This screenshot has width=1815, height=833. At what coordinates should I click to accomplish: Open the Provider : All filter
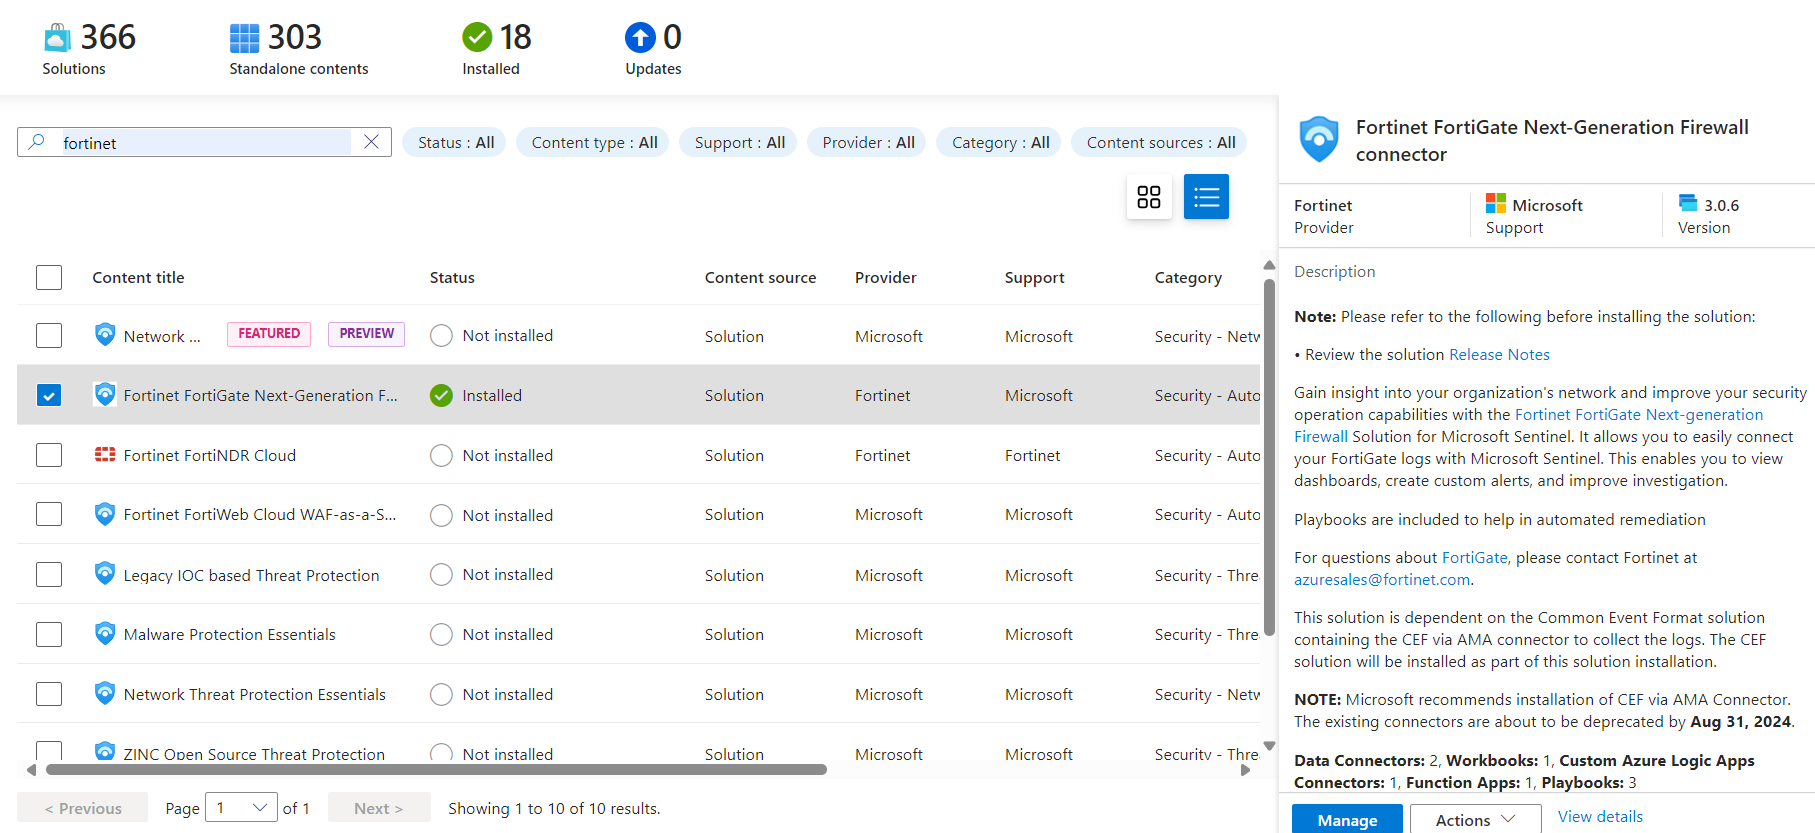click(868, 142)
